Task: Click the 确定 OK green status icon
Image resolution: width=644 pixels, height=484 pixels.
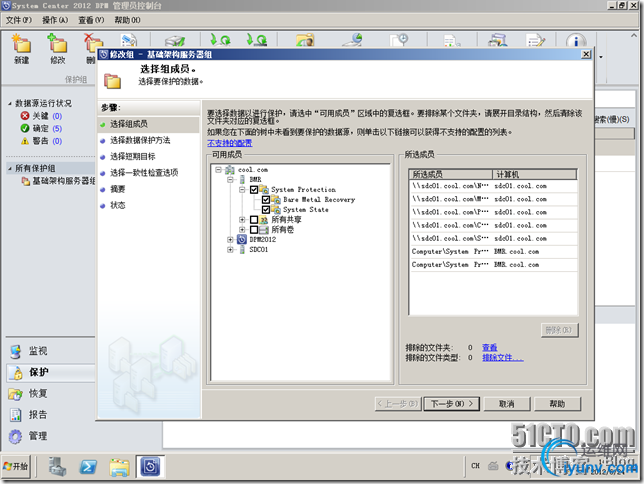Action: [x=25, y=129]
